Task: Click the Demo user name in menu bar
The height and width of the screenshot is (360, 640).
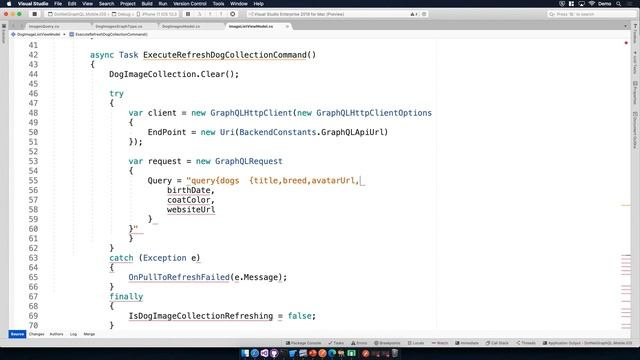Action: coord(604,4)
